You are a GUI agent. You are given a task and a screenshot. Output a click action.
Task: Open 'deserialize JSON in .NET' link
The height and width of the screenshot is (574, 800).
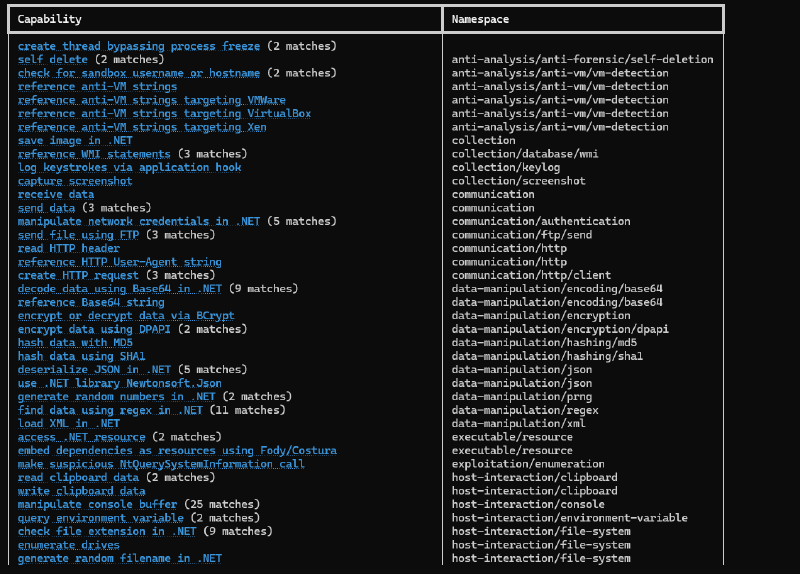click(94, 370)
